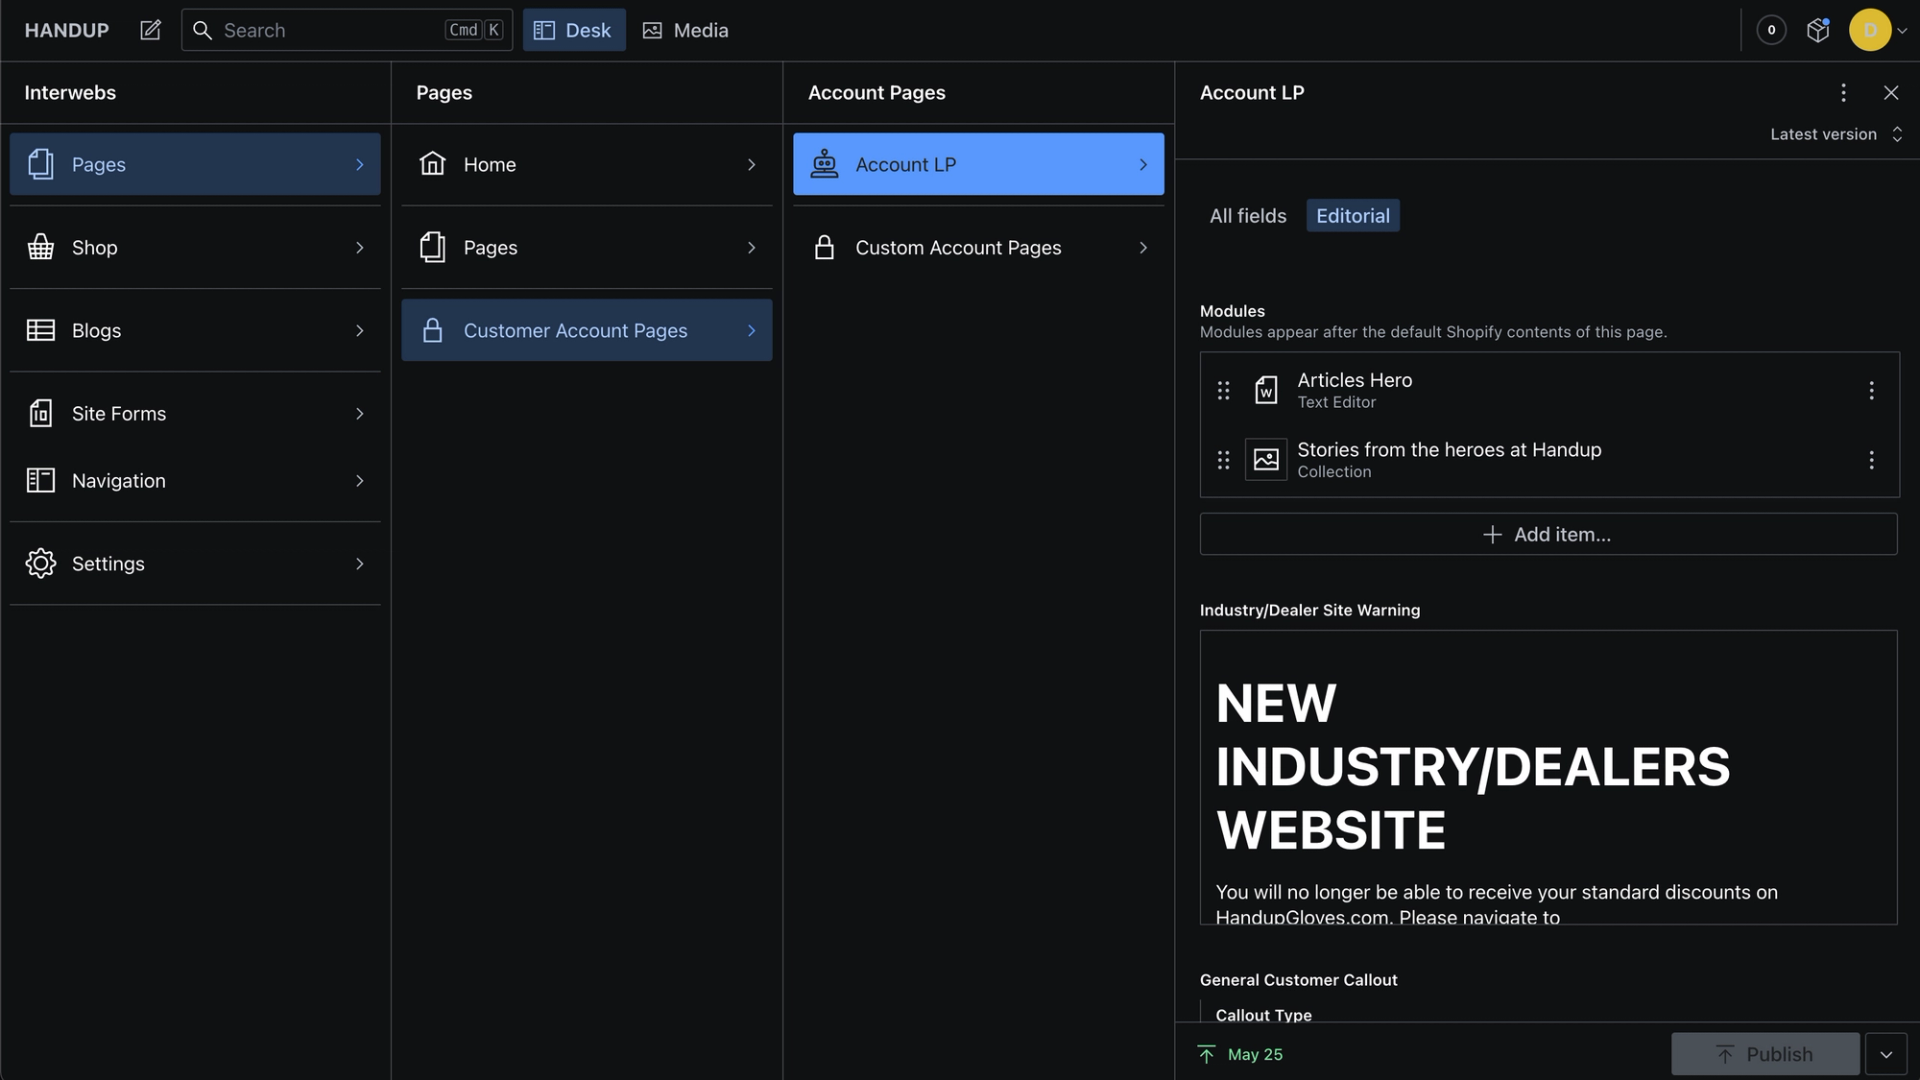Open the packages cube icon in header
The height and width of the screenshot is (1080, 1920).
tap(1817, 30)
